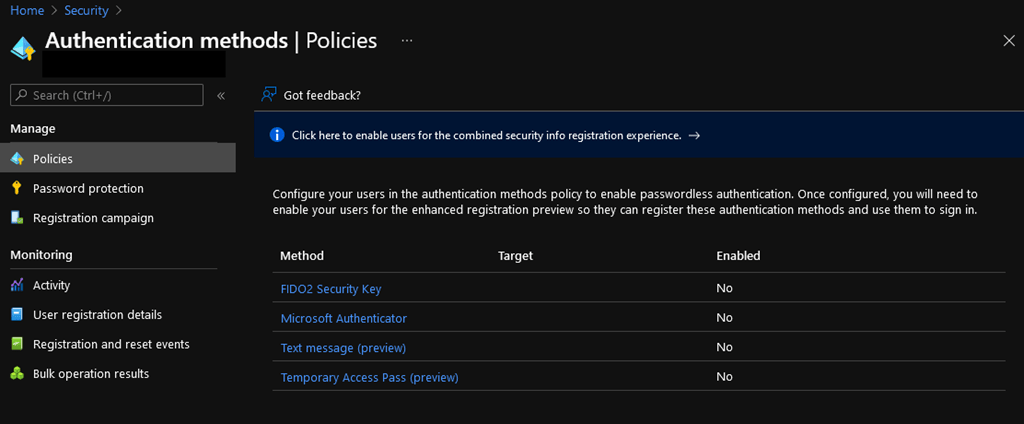Viewport: 1024px width, 424px height.
Task: Close the Authentication methods pane
Action: click(1008, 40)
